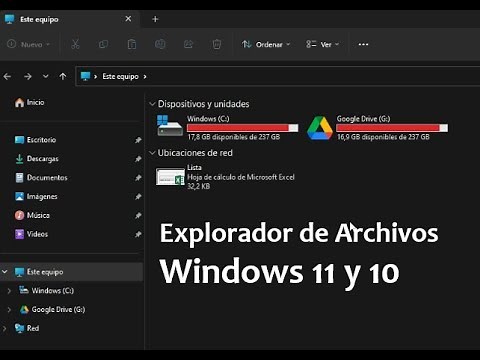Image resolution: width=480 pixels, height=360 pixels.
Task: Click the Paste clipboard icon
Action: pyautogui.click(x=132, y=44)
